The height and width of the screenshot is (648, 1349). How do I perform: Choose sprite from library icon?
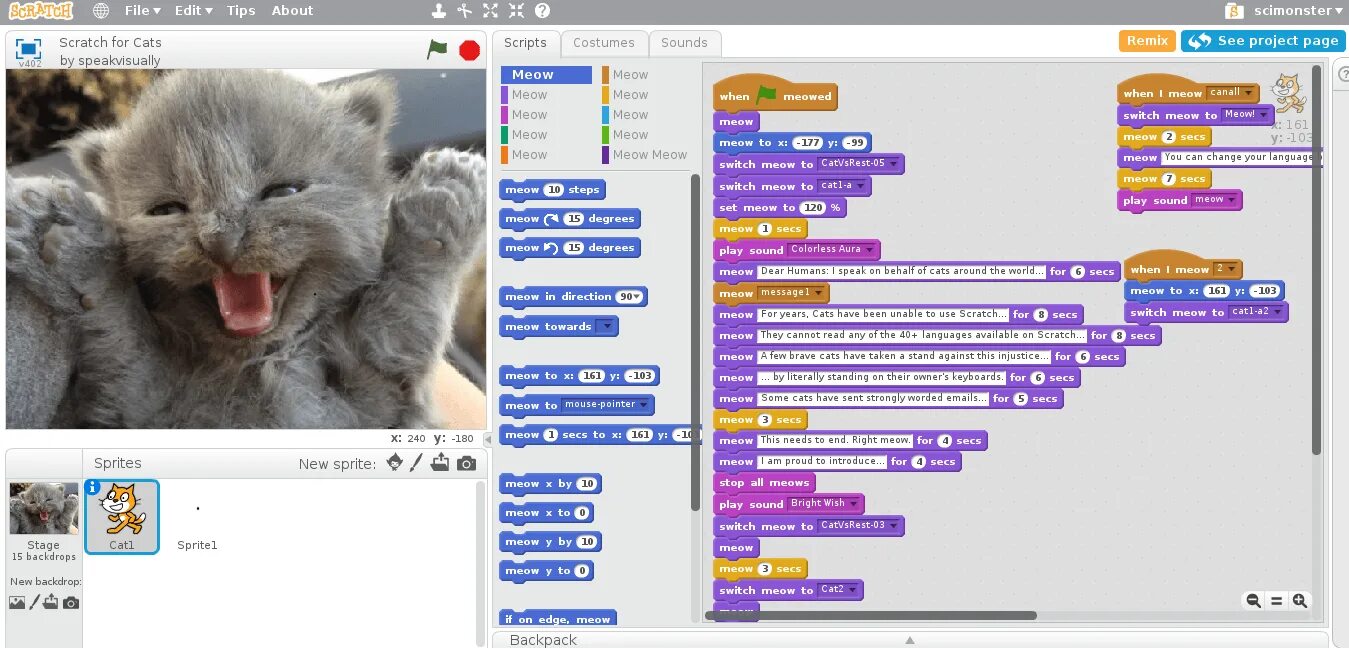[x=395, y=463]
